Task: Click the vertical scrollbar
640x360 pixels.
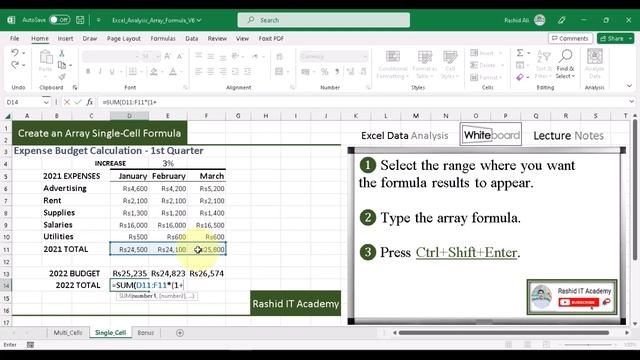Action: pos(635,190)
